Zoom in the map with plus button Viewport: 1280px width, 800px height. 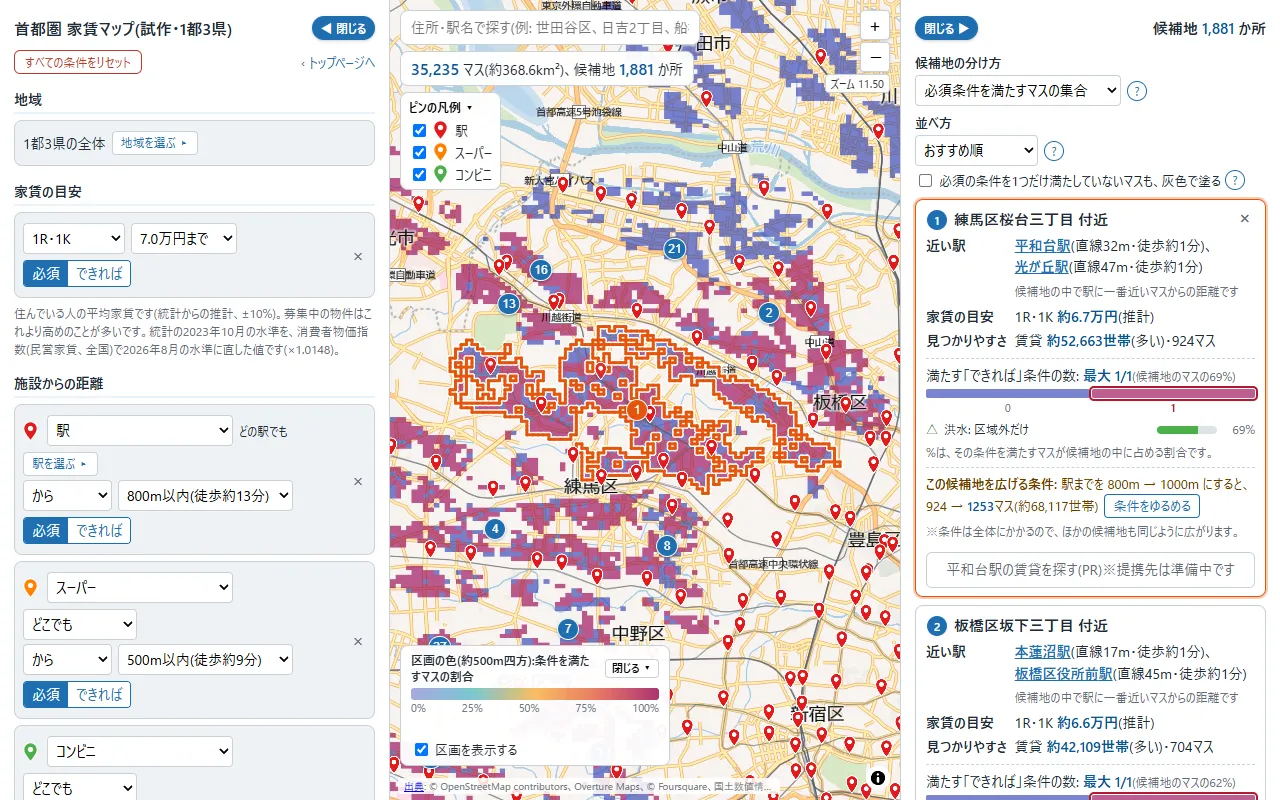click(874, 27)
